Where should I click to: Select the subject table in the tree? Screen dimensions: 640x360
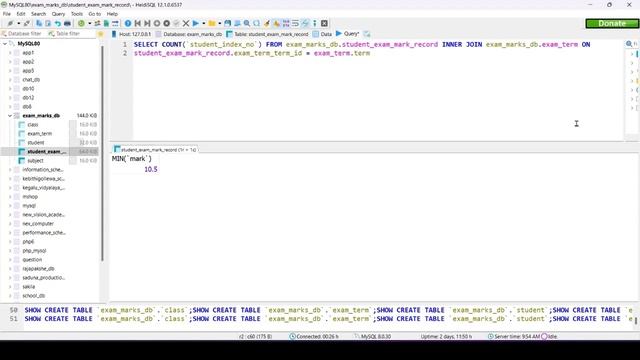tap(36, 160)
